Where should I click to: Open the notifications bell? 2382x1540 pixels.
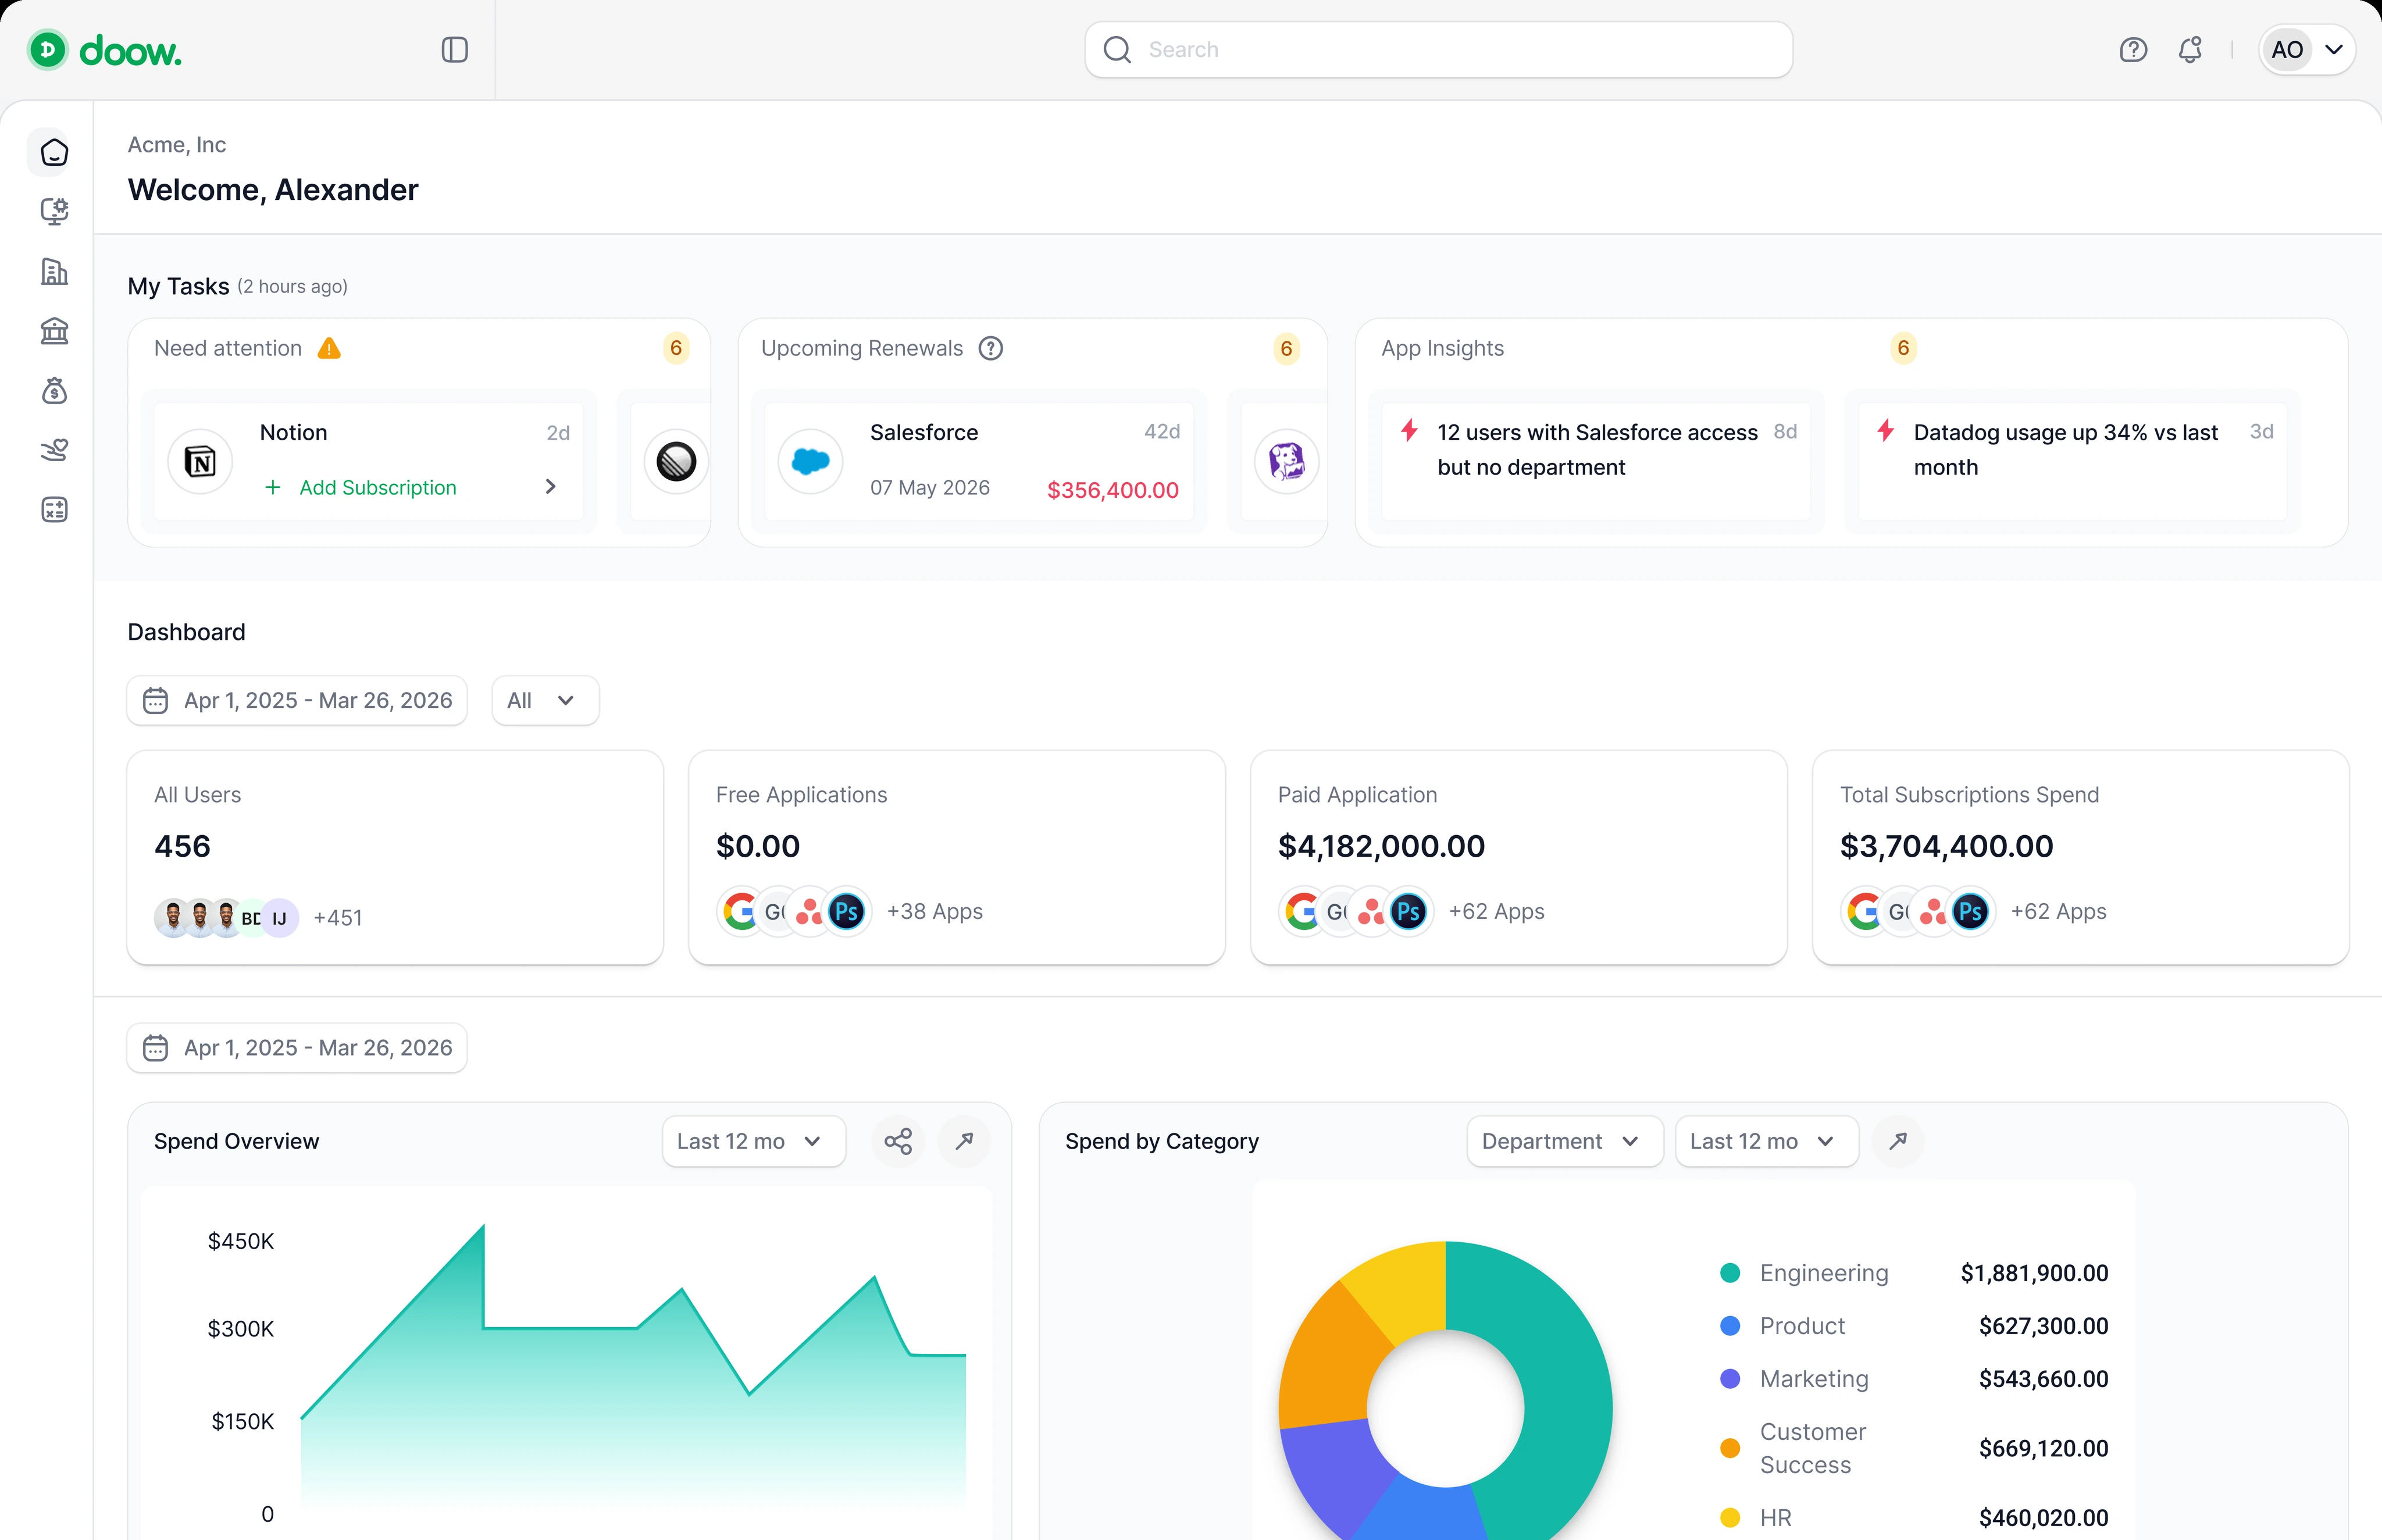[2190, 50]
